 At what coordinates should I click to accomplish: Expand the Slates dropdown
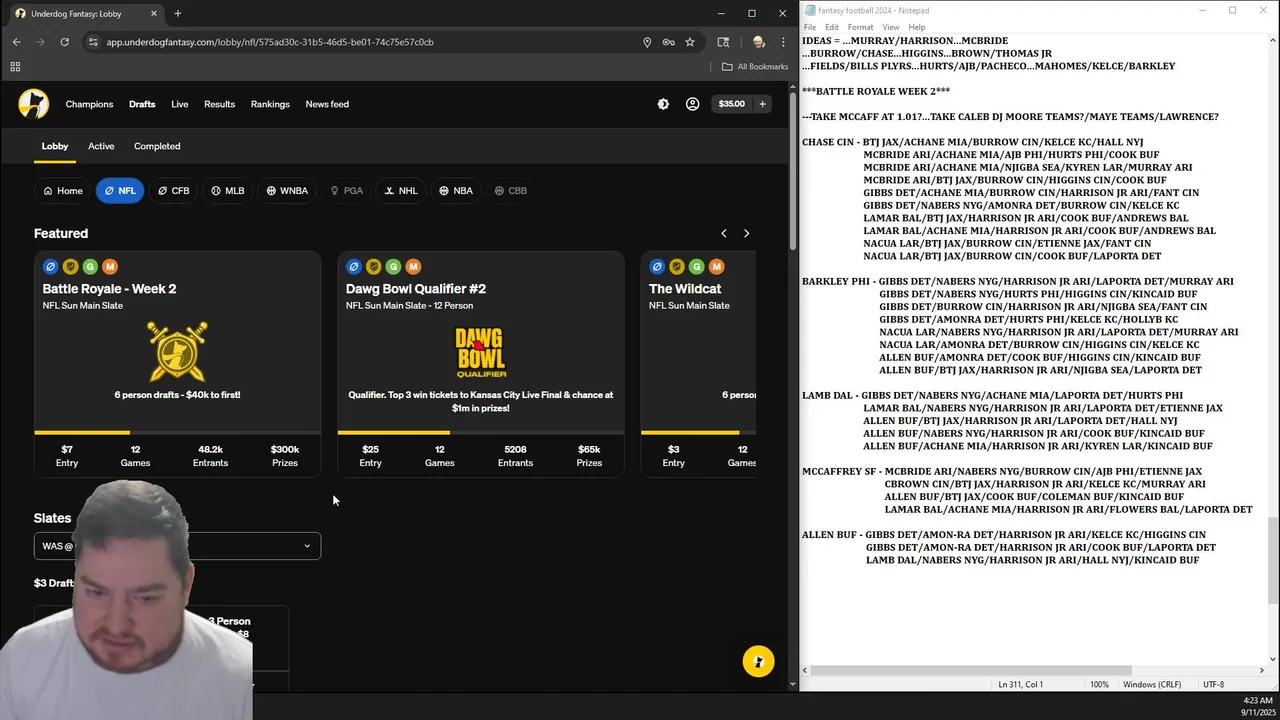click(x=177, y=546)
